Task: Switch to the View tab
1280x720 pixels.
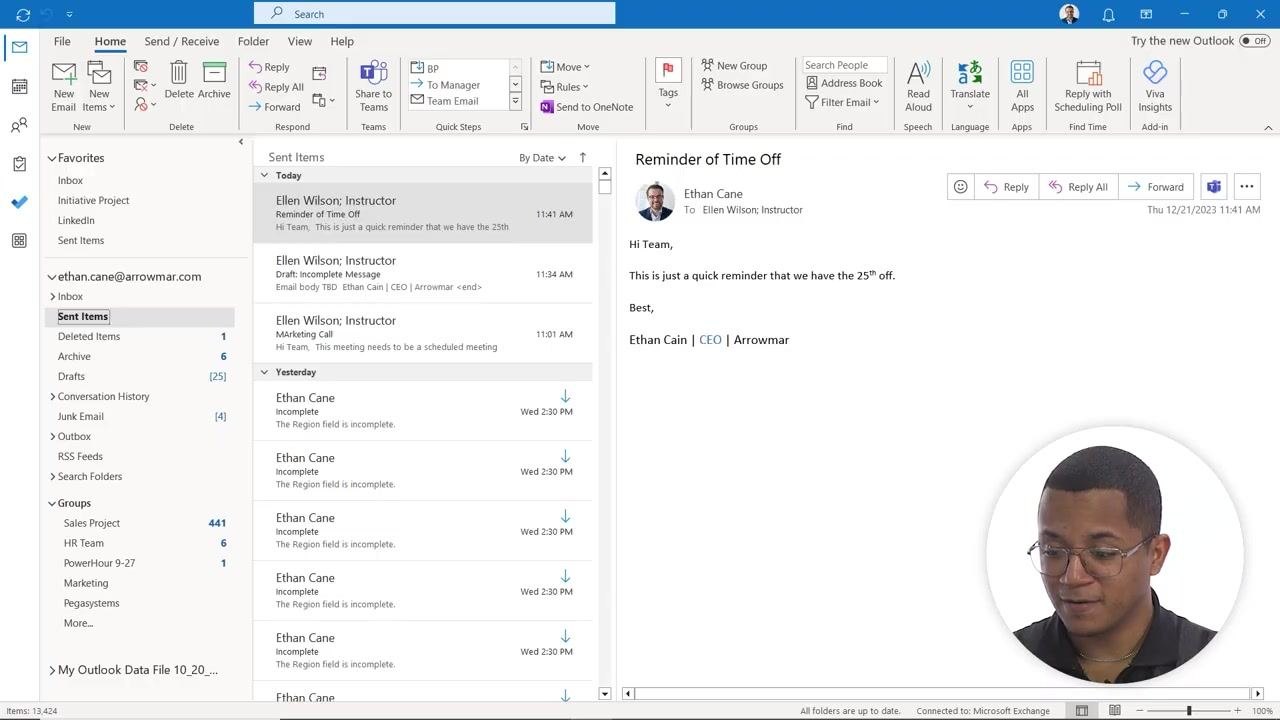Action: (300, 41)
